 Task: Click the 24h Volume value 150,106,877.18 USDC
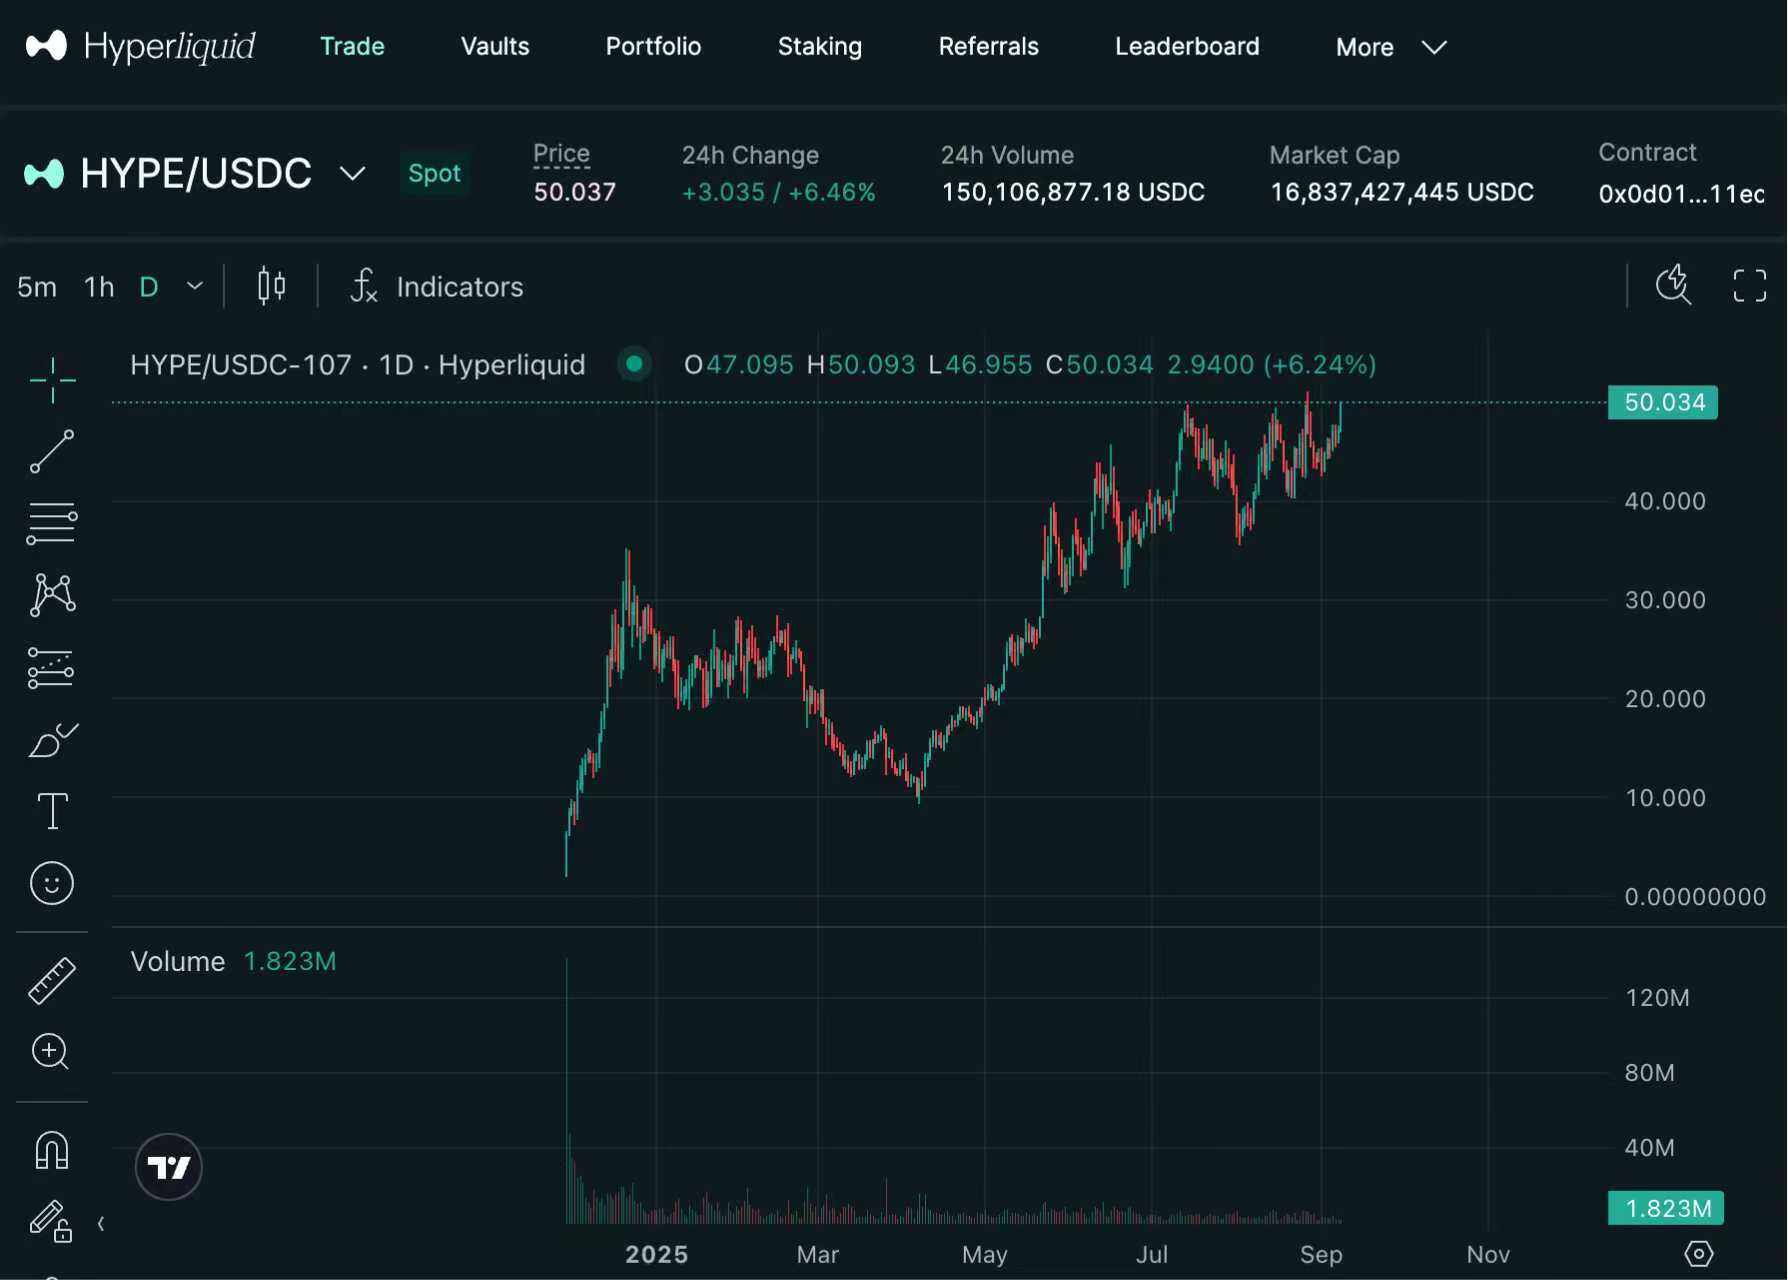[1073, 192]
